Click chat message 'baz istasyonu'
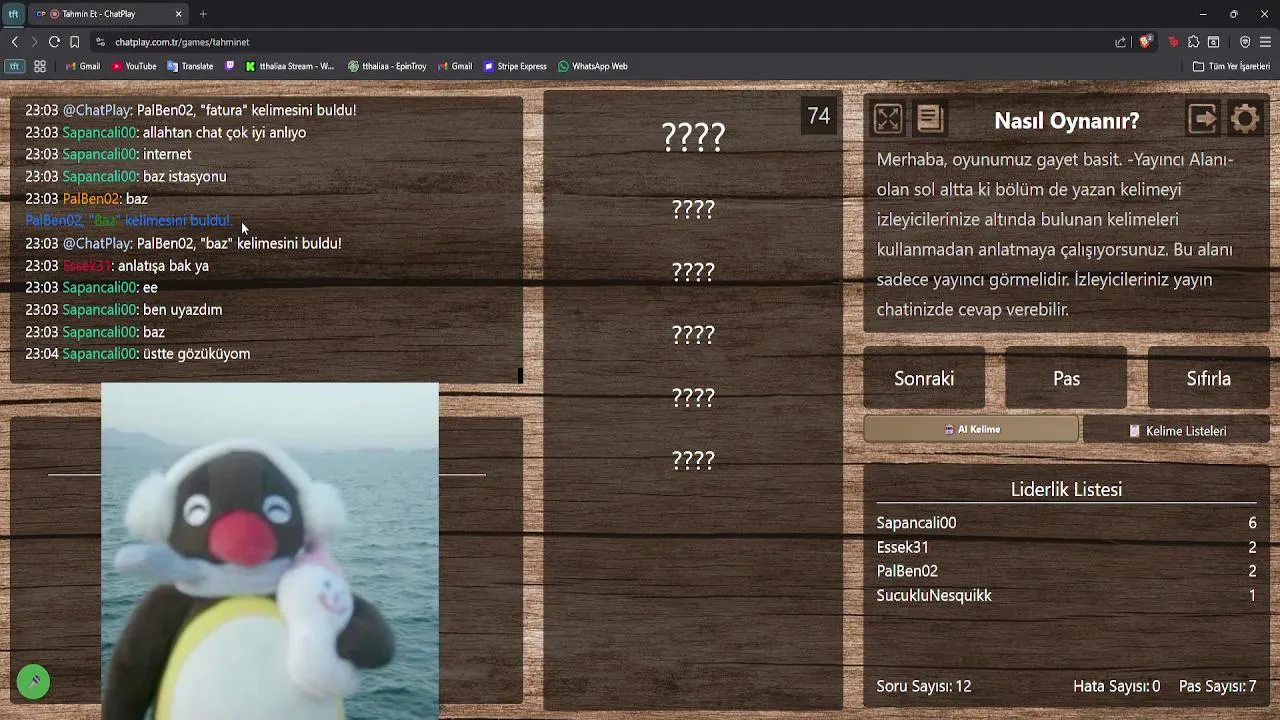The height and width of the screenshot is (720, 1280). pyautogui.click(x=184, y=177)
